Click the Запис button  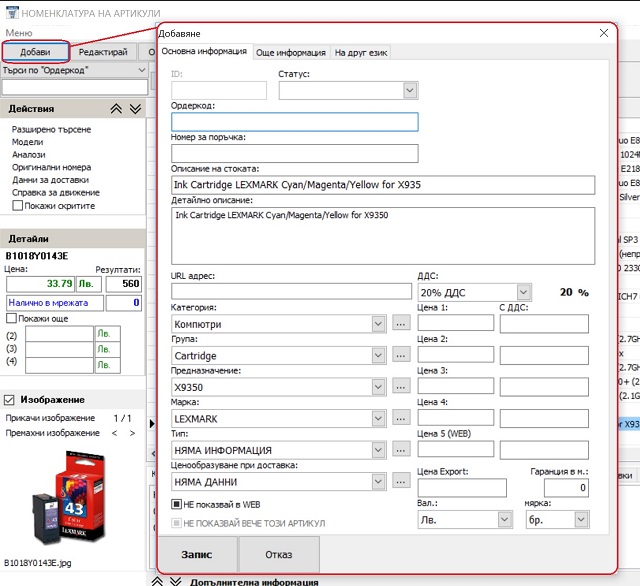(x=197, y=555)
